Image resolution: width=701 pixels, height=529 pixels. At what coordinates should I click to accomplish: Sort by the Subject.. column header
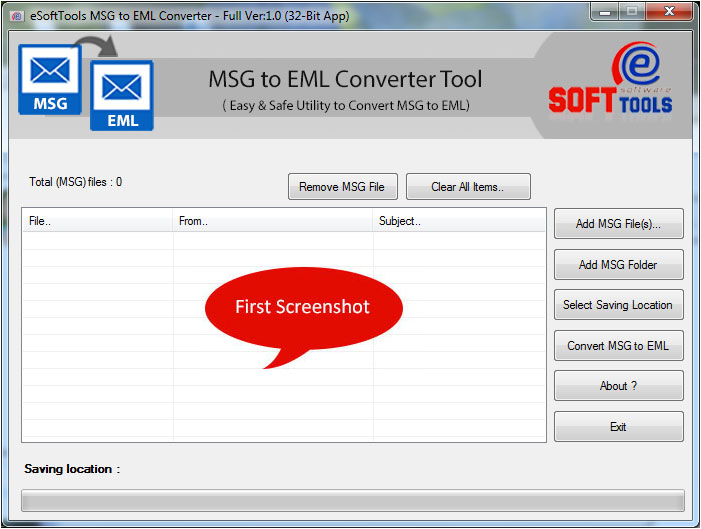[x=459, y=221]
